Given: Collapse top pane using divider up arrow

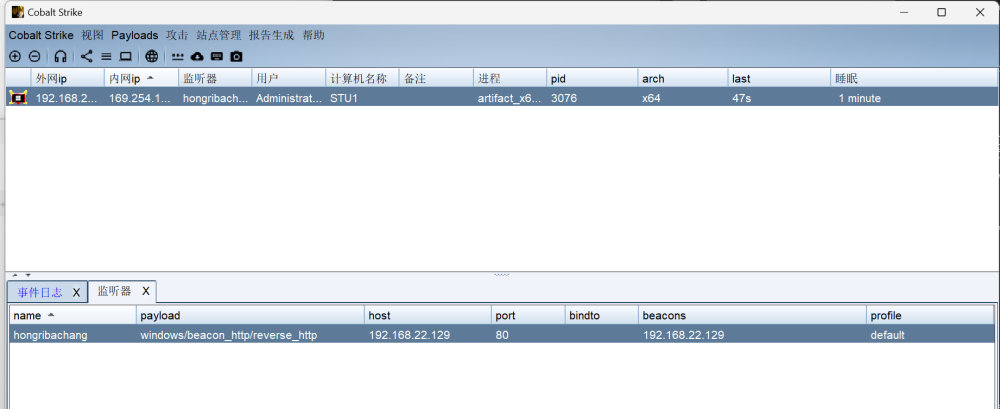Looking at the screenshot, I should 13,274.
